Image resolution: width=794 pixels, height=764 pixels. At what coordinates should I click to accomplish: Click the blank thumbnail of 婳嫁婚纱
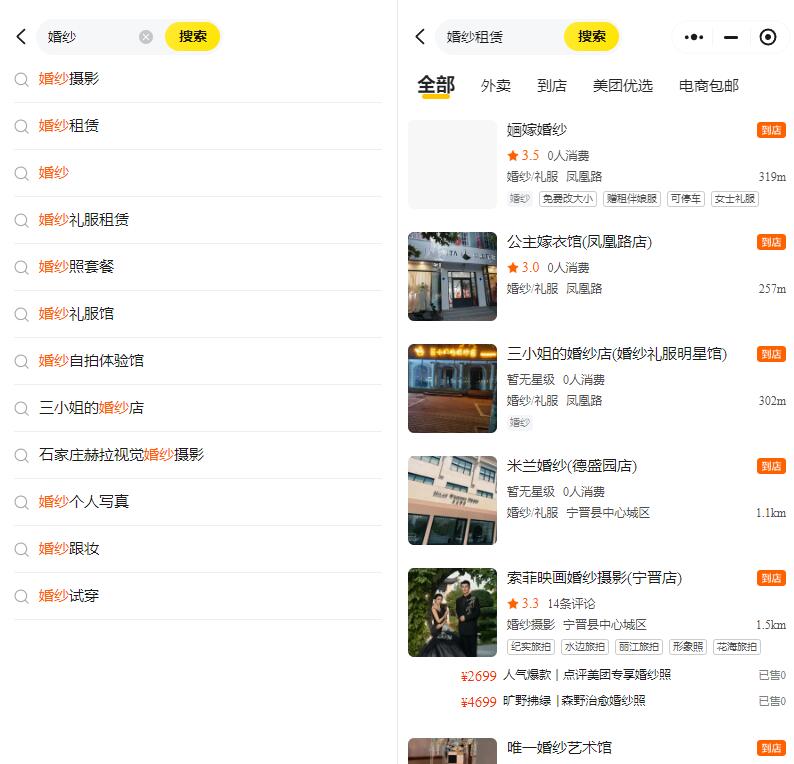tap(452, 165)
